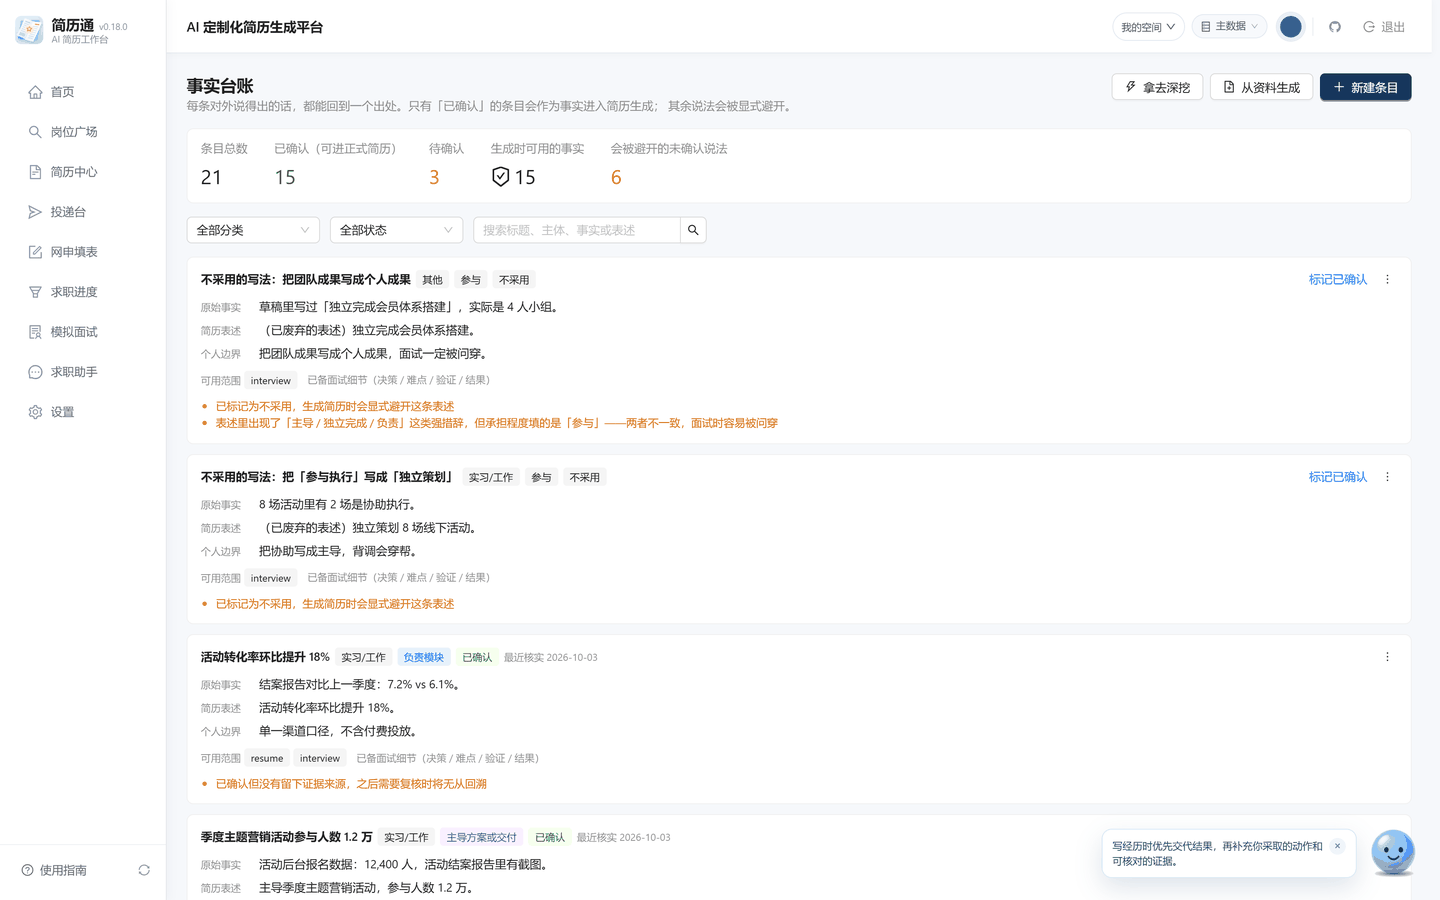Click 从资料生成 button
The height and width of the screenshot is (900, 1440).
(1262, 87)
